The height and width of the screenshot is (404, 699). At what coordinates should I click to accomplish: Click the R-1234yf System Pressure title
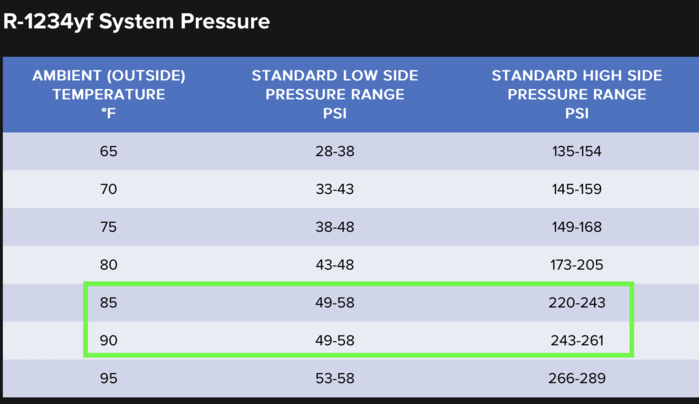click(x=136, y=21)
